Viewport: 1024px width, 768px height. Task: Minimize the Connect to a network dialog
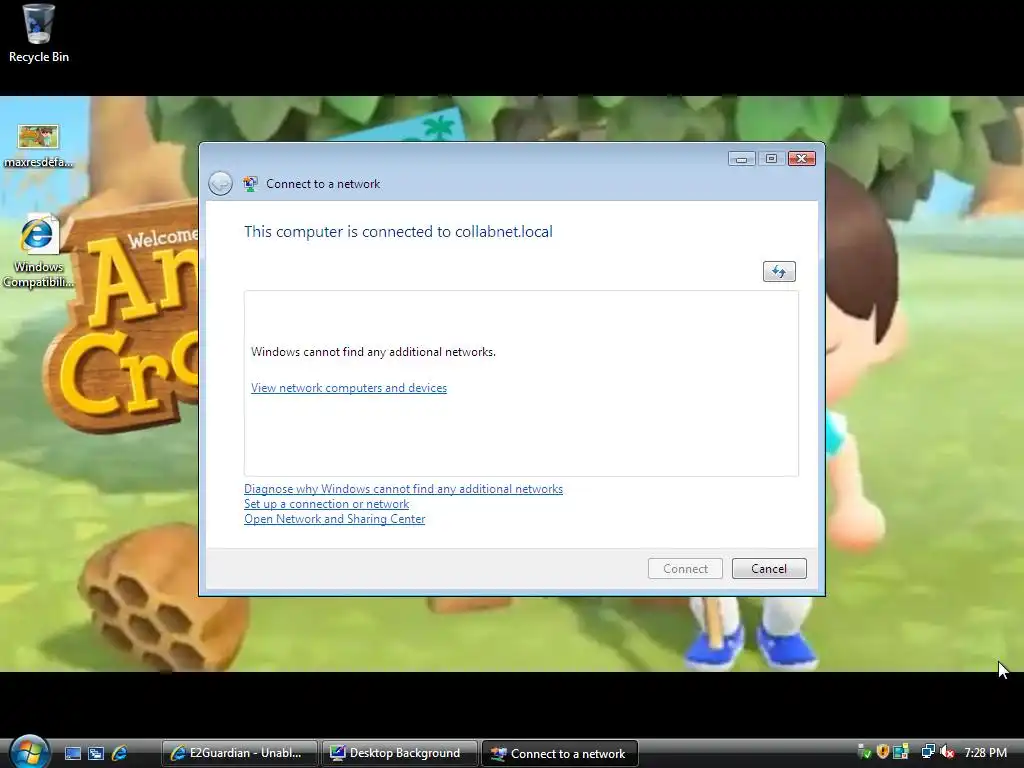tap(742, 159)
